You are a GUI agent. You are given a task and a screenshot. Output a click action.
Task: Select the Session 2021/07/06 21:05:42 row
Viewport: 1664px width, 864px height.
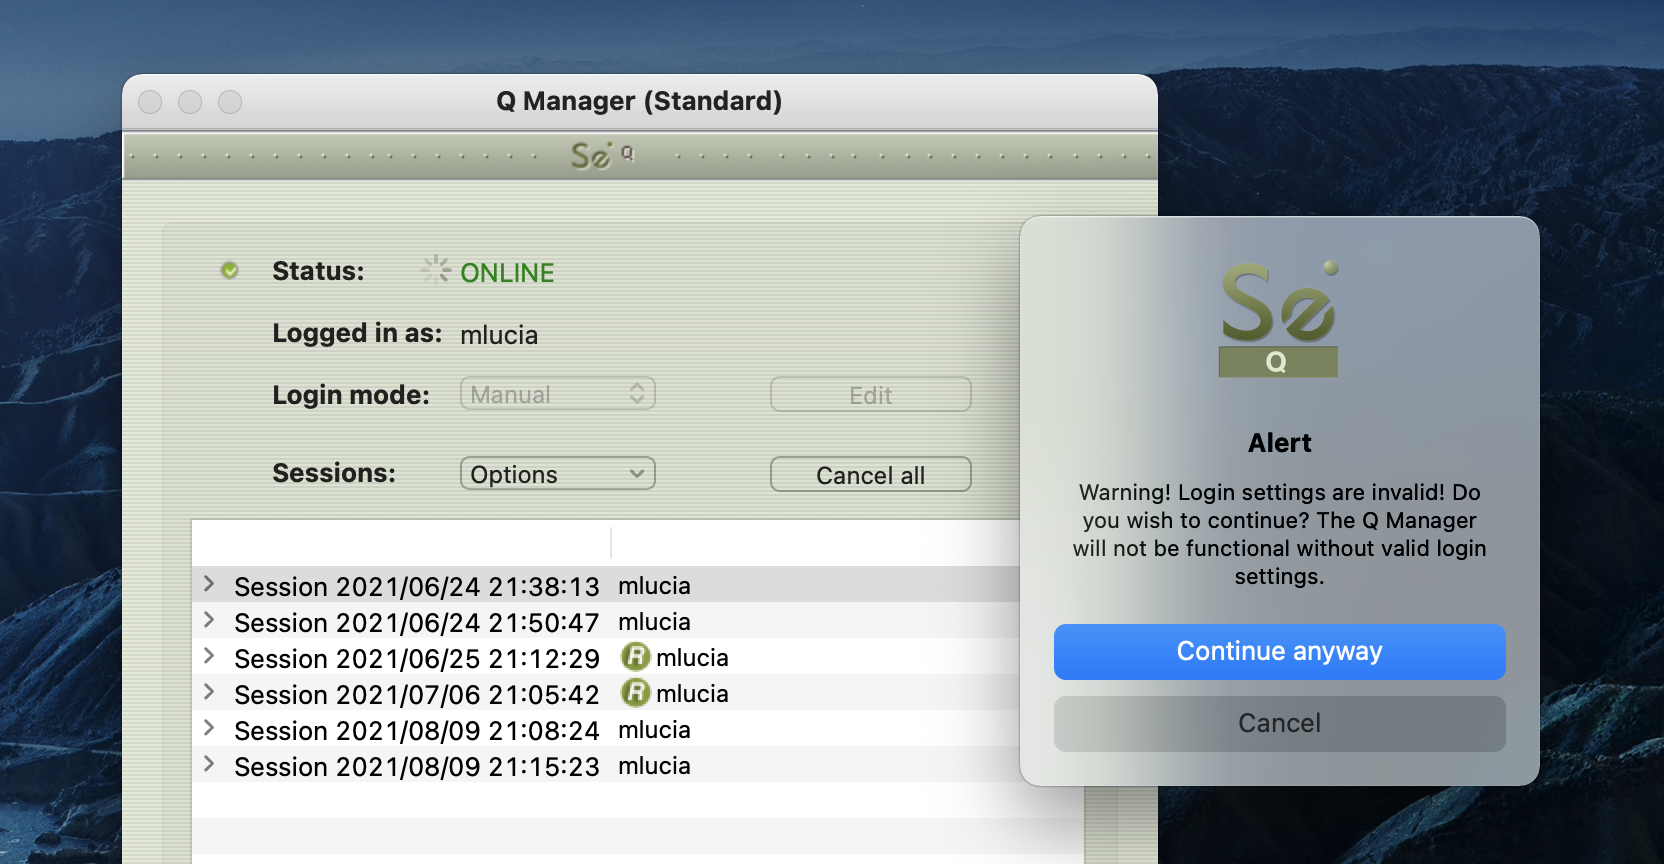[416, 694]
